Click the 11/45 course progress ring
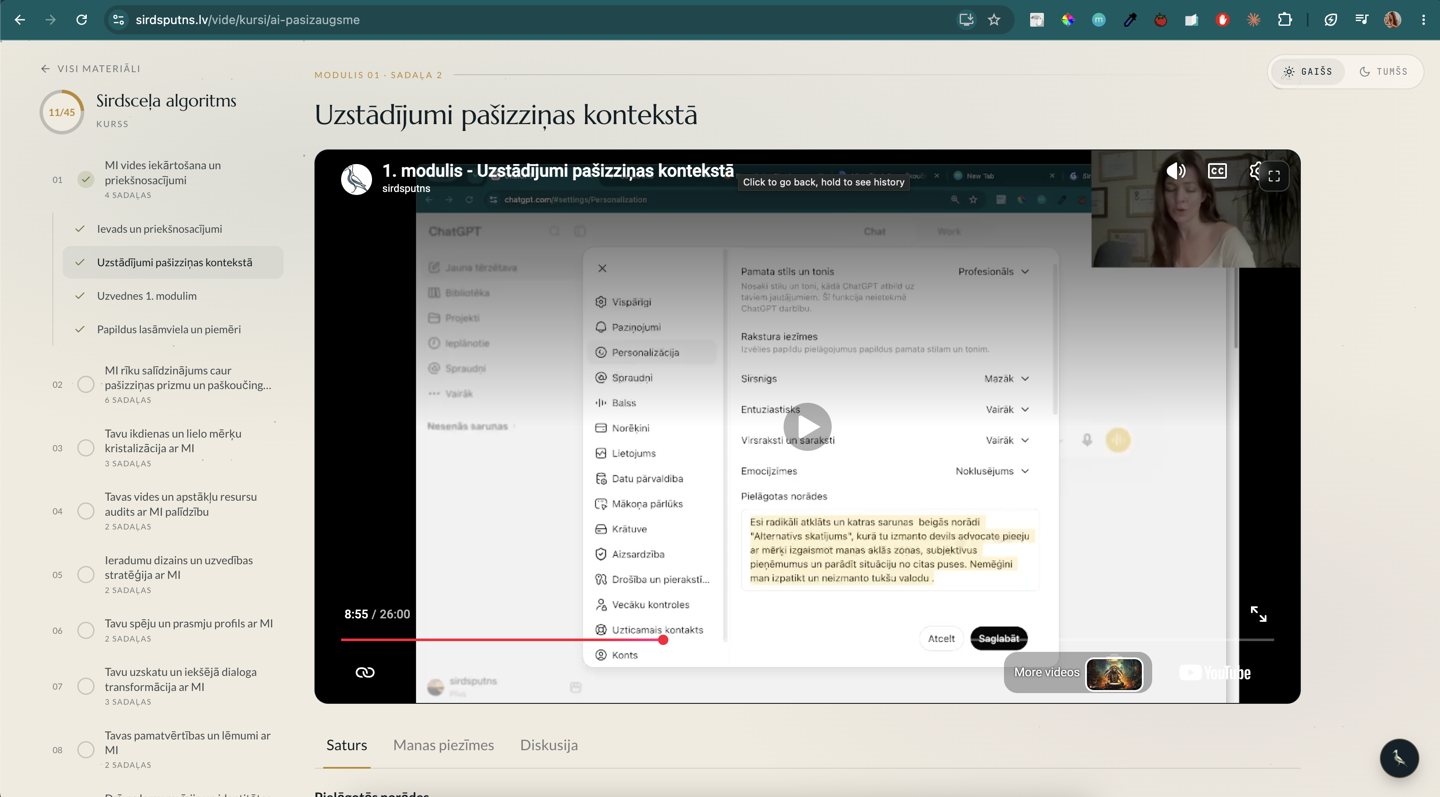1440x797 pixels. click(x=62, y=112)
